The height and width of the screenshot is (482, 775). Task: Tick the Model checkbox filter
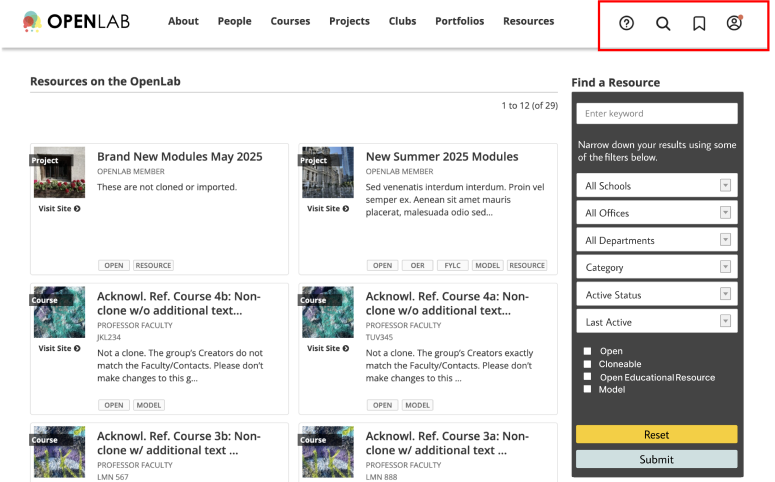tap(588, 390)
